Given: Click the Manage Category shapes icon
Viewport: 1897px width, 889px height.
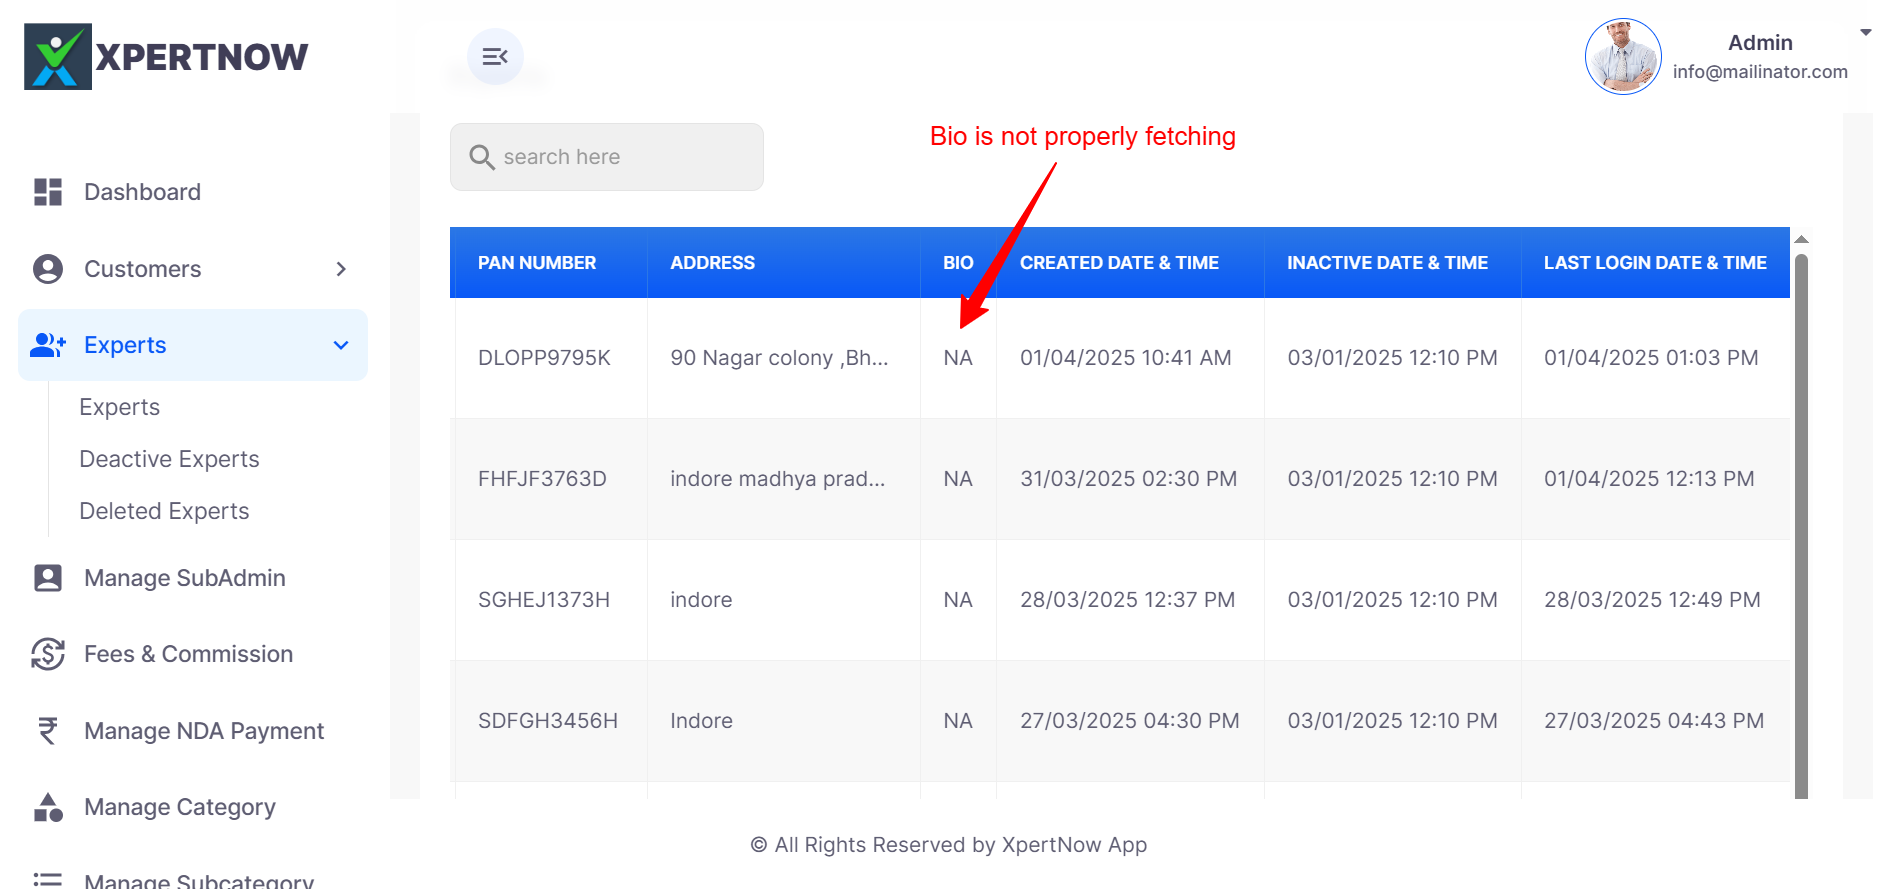Looking at the screenshot, I should click(x=48, y=807).
